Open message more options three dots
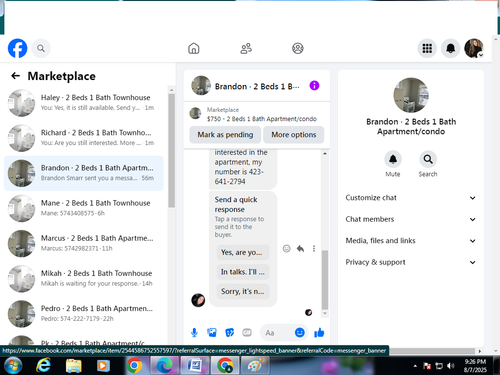The height and width of the screenshot is (375, 500). pyautogui.click(x=314, y=249)
